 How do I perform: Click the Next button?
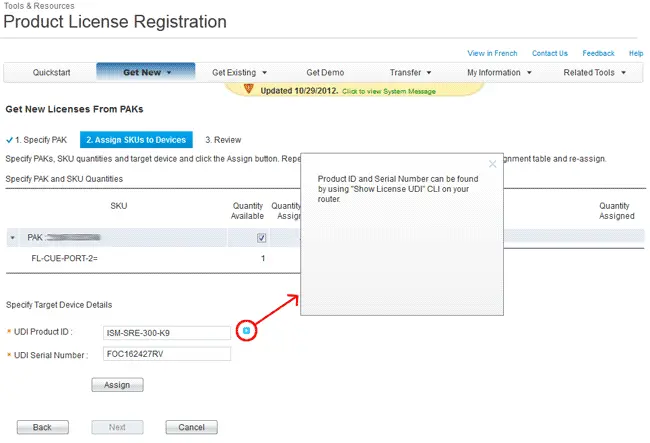(117, 427)
